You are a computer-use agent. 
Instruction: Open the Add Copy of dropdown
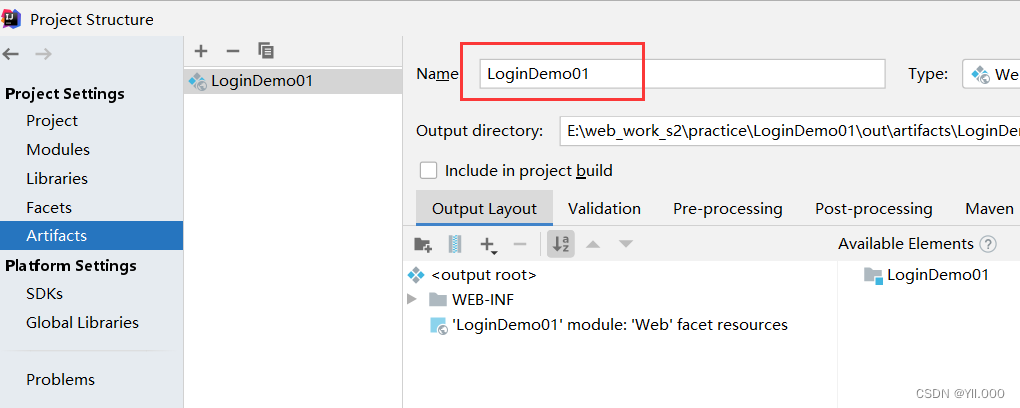coord(488,244)
